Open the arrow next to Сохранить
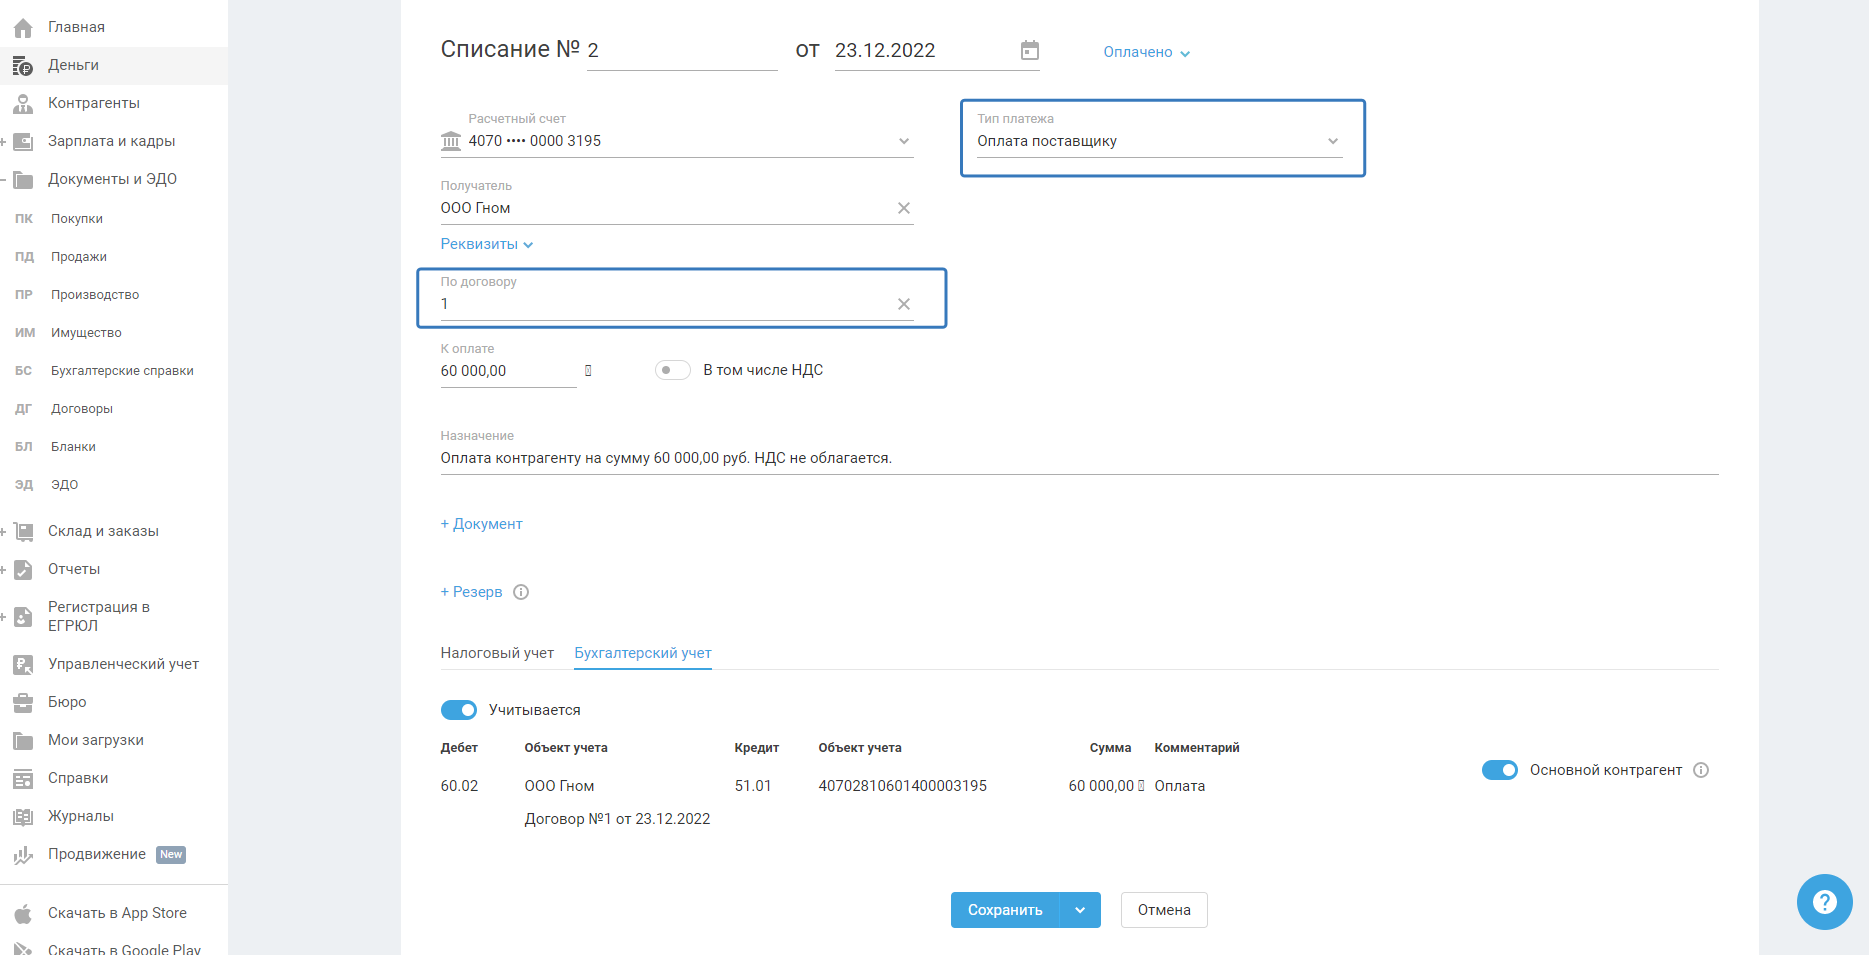The image size is (1869, 955). [1080, 910]
